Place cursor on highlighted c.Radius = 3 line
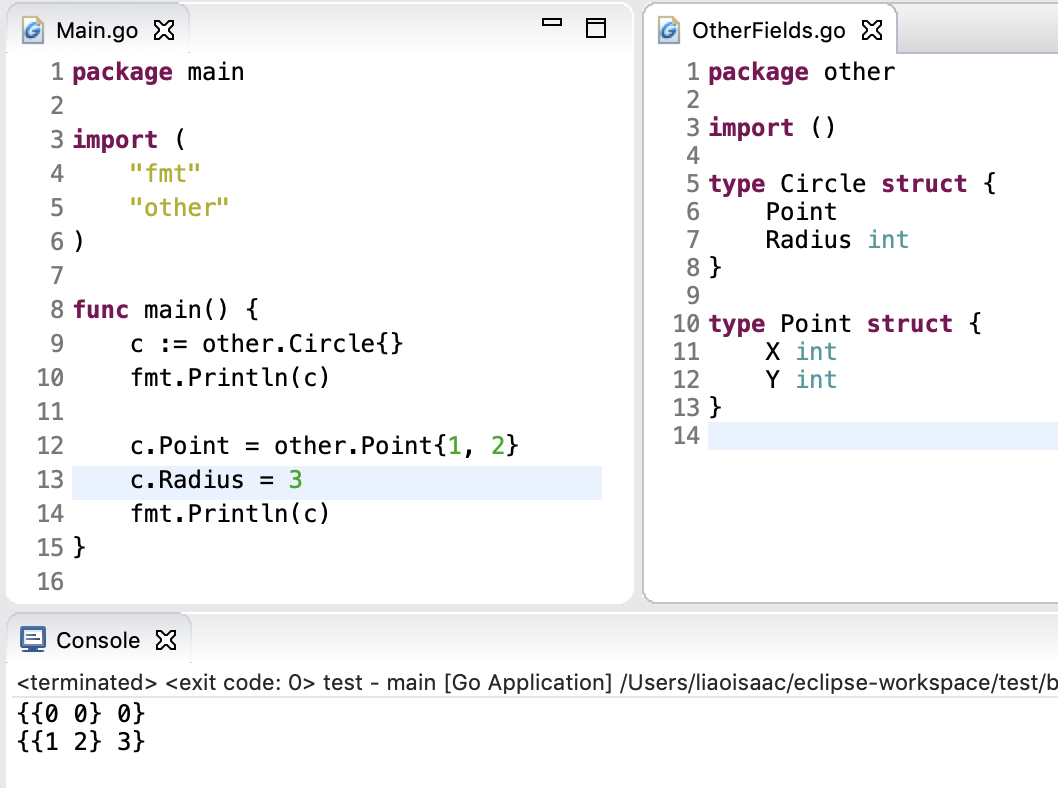The width and height of the screenshot is (1058, 788). 216,480
